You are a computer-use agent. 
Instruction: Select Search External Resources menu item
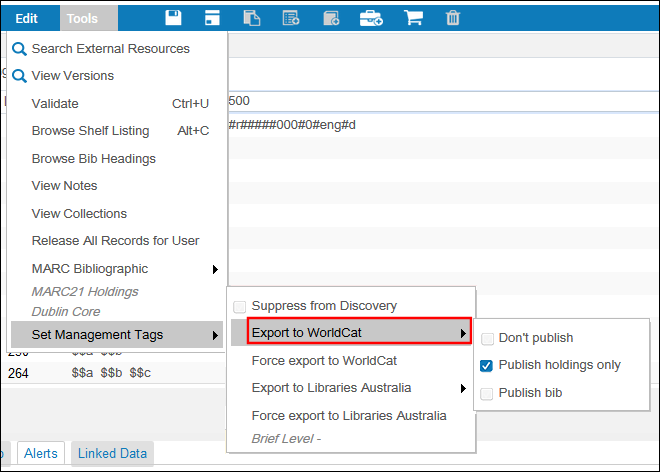coord(110,48)
